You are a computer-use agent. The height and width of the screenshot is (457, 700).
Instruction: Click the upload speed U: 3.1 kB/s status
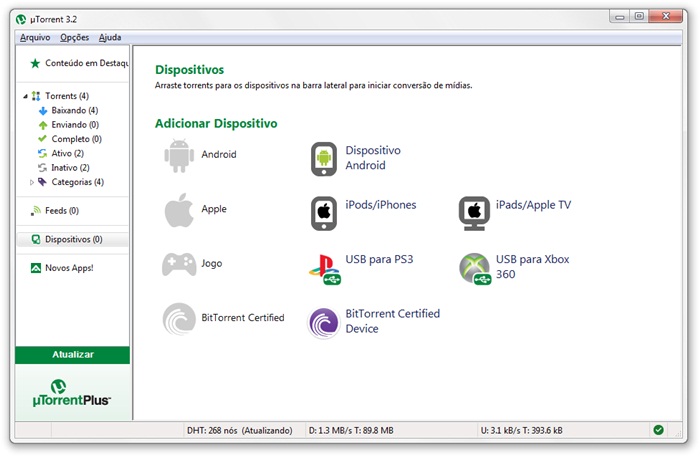pyautogui.click(x=521, y=430)
